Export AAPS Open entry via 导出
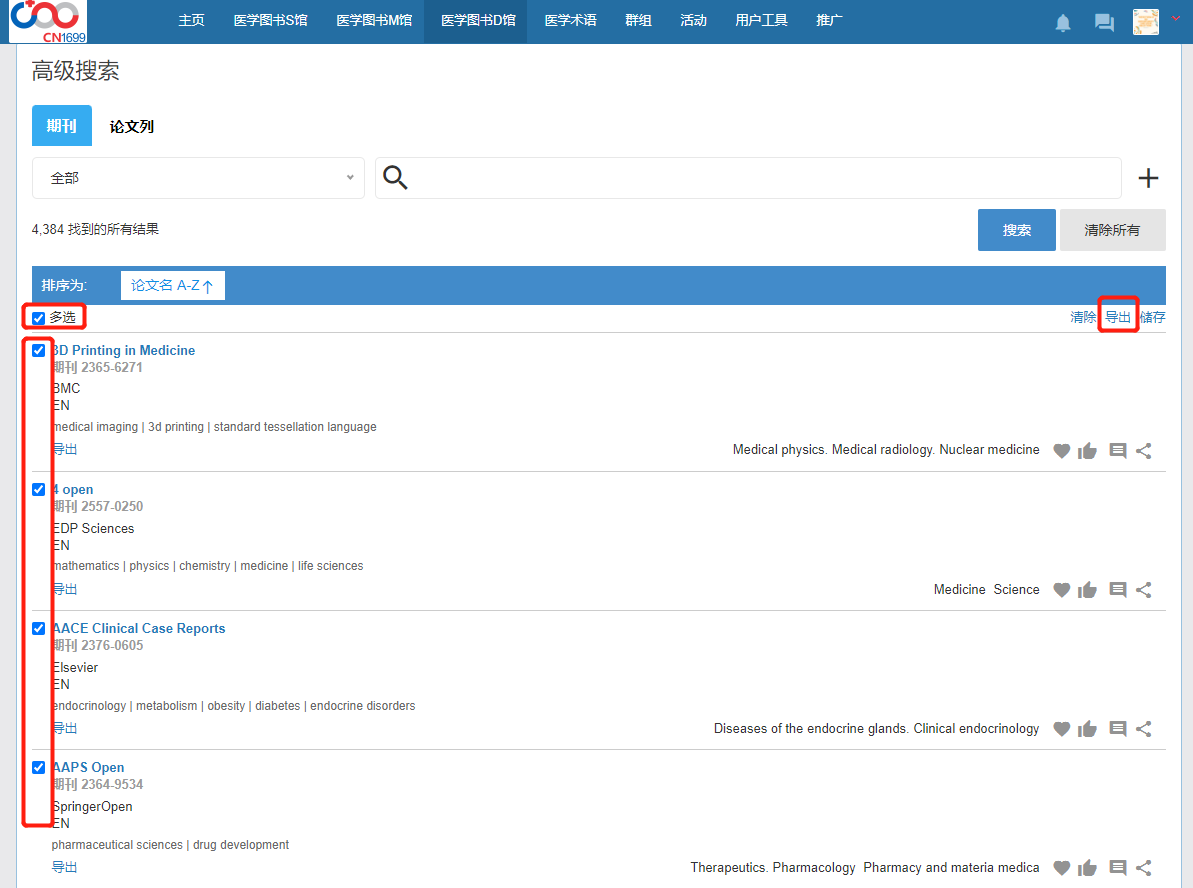 pyautogui.click(x=65, y=867)
